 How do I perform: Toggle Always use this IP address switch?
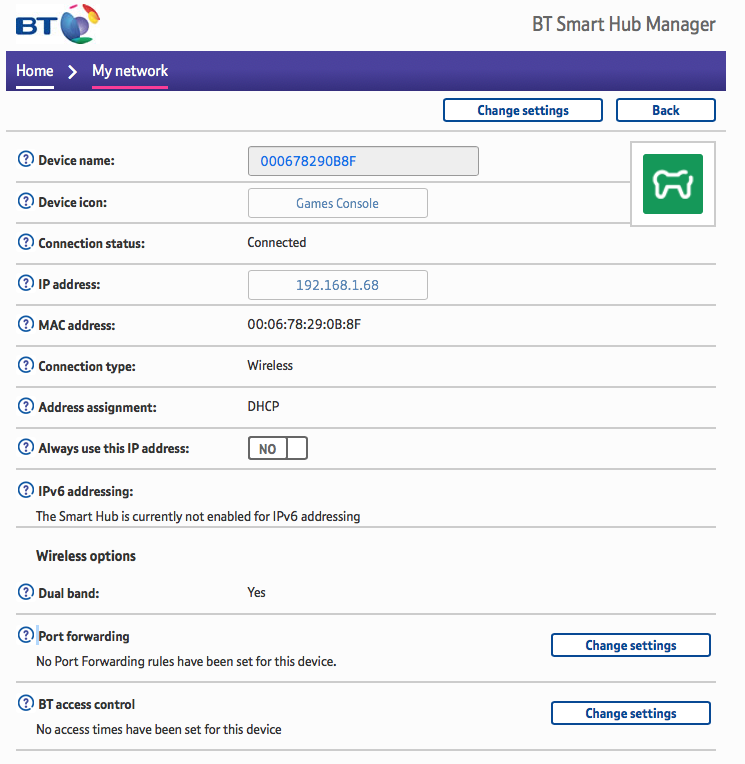point(278,448)
